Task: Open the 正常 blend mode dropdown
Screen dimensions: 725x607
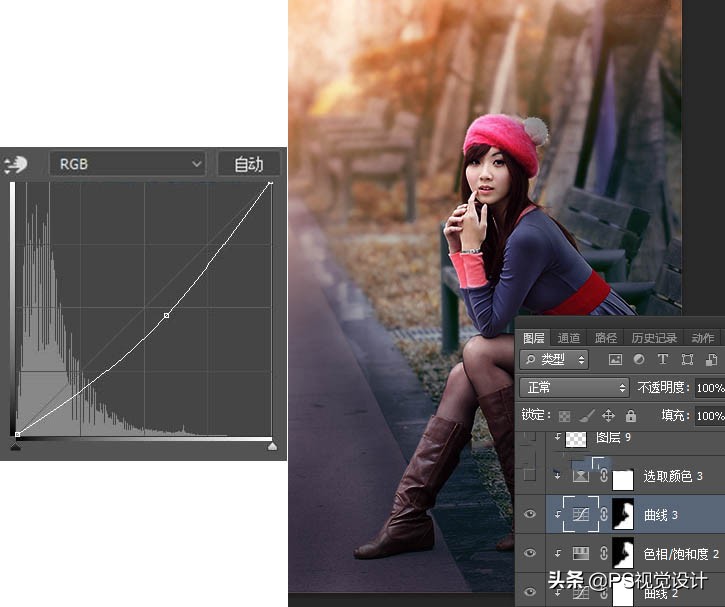Action: (x=574, y=387)
